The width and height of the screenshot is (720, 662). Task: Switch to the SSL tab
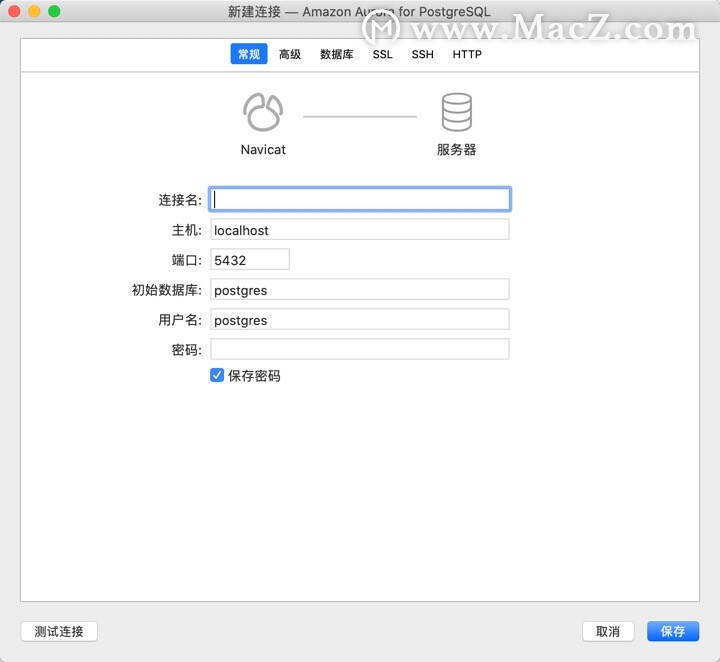point(382,54)
